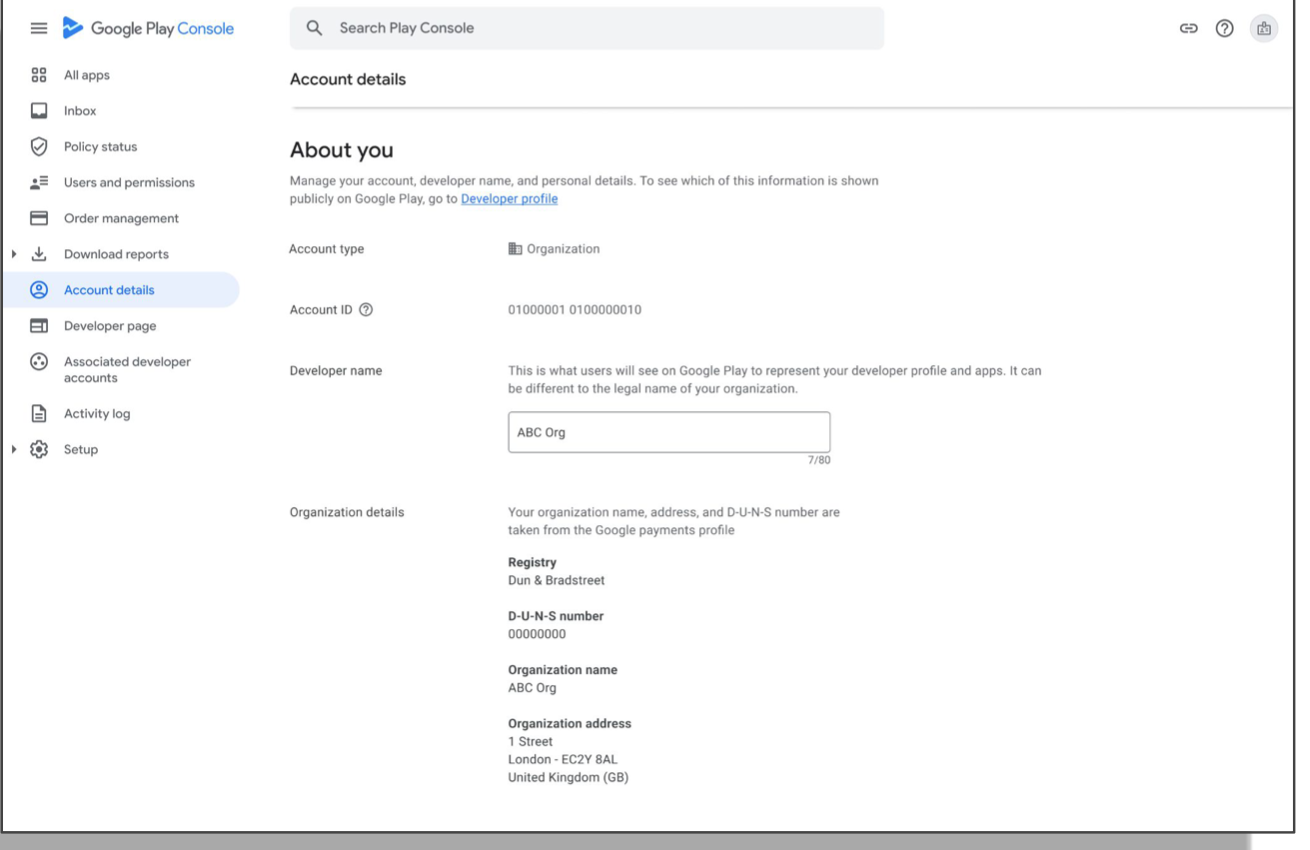Click the search magnifier icon
This screenshot has width=1310, height=850.
[314, 28]
